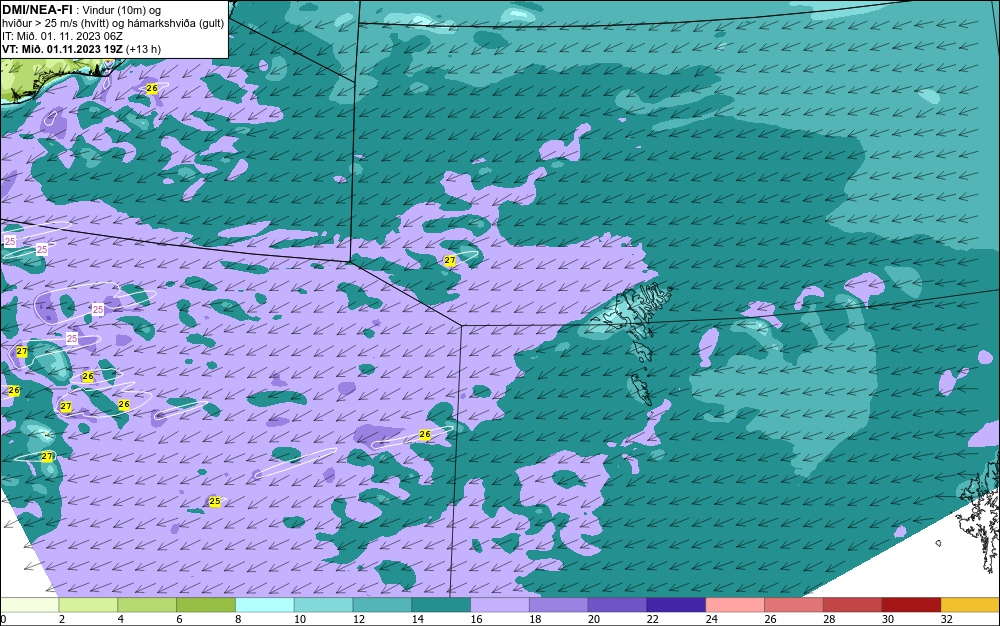The width and height of the screenshot is (1000, 626).
Task: Click the 28–30 m/s red legend swatch
Action: pyautogui.click(x=852, y=605)
